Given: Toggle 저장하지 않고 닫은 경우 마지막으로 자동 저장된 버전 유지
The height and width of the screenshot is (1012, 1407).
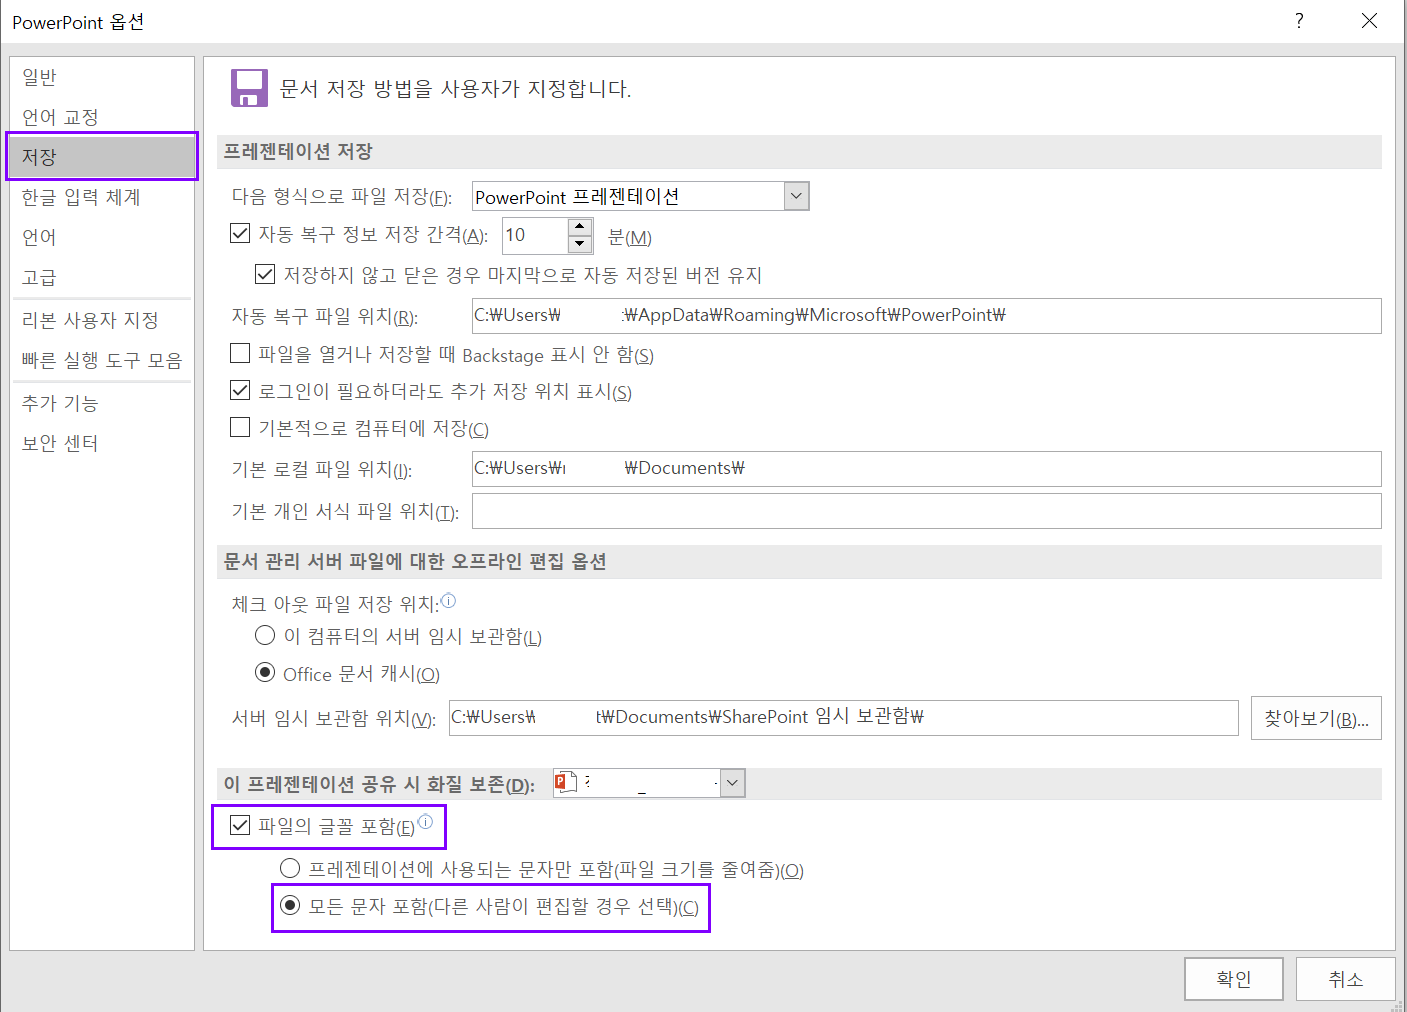Looking at the screenshot, I should 265,274.
